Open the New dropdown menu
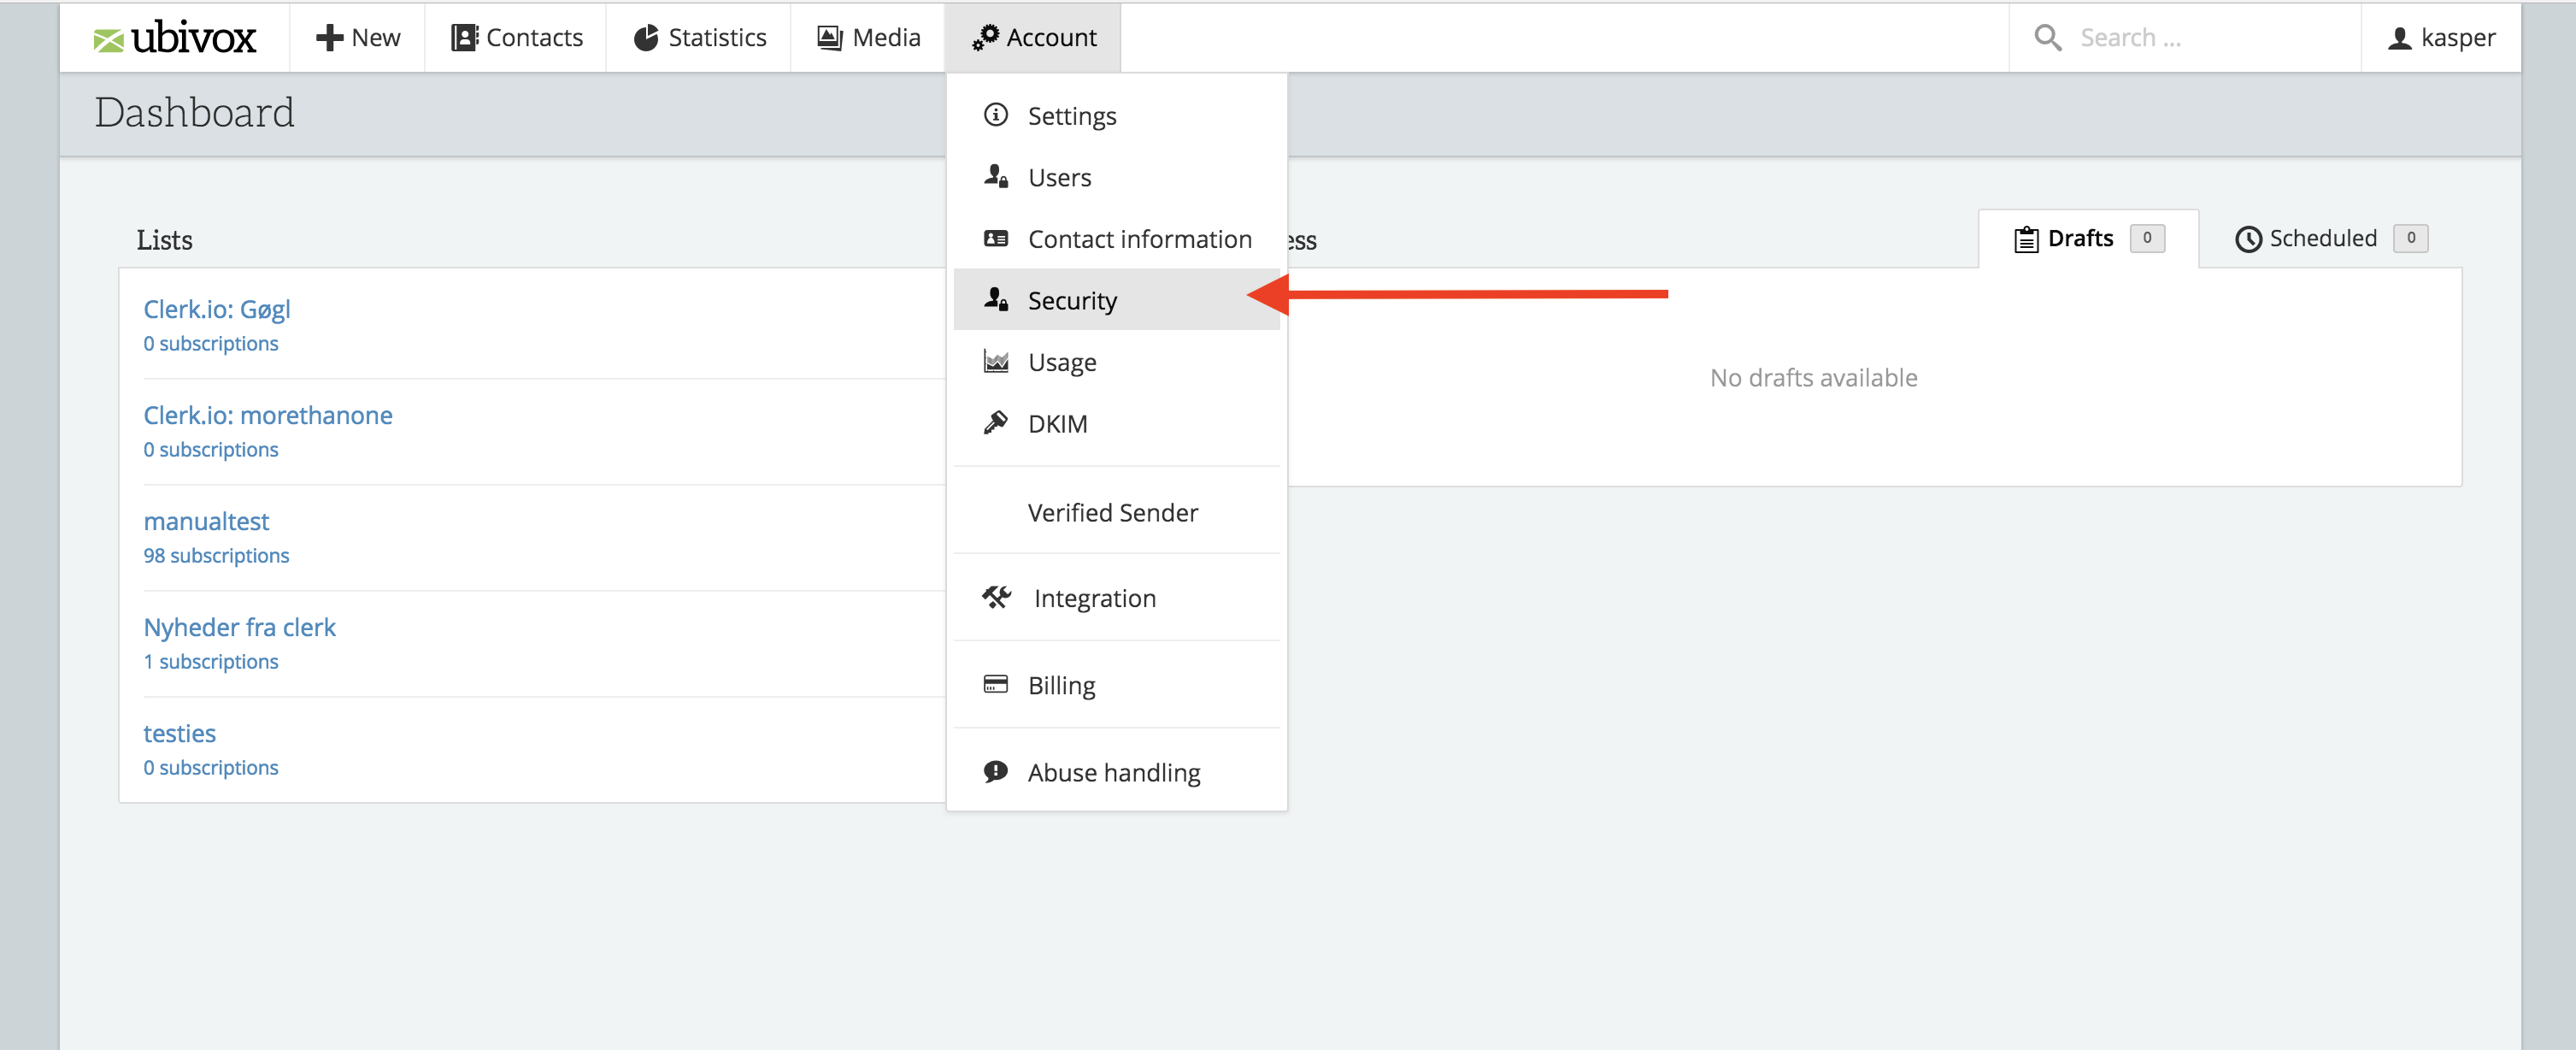Screen dimensions: 2576x1050 point(357,38)
